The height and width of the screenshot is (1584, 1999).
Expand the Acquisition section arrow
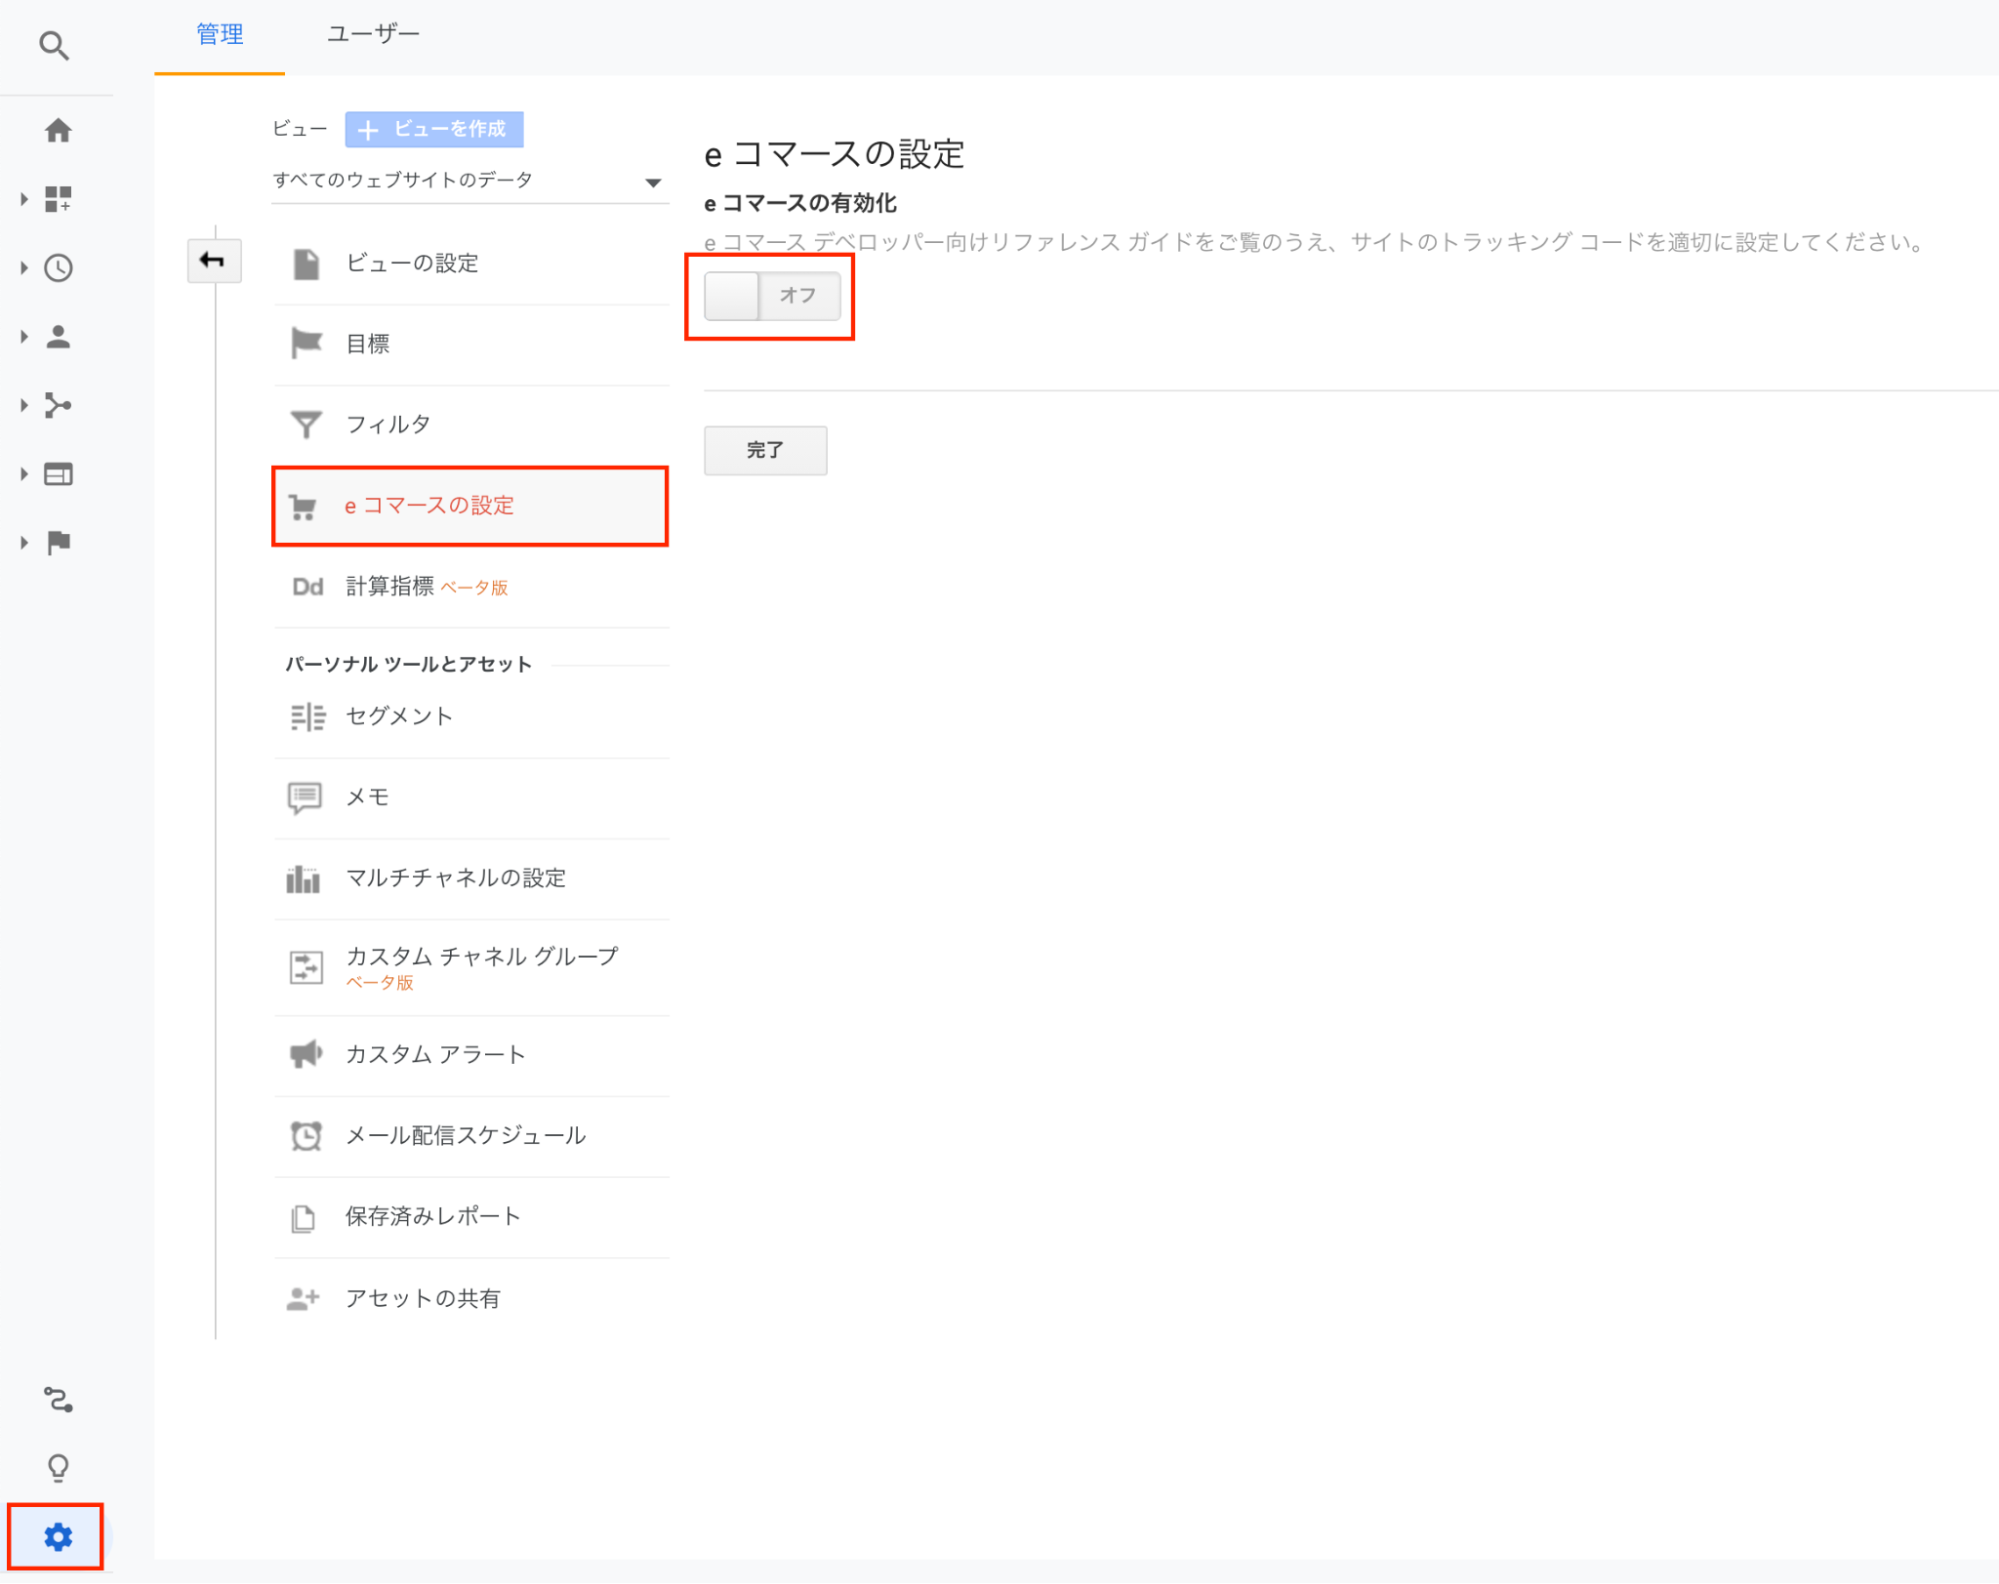24,405
